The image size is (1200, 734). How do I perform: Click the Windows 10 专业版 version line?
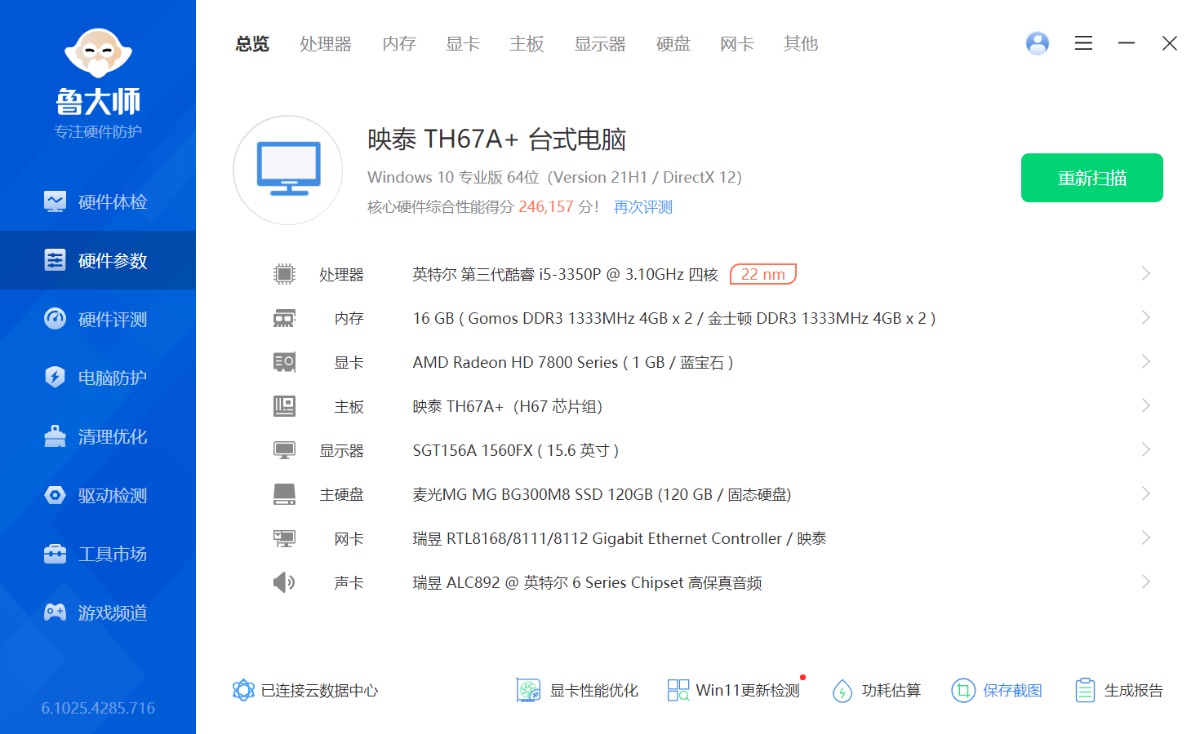[555, 177]
